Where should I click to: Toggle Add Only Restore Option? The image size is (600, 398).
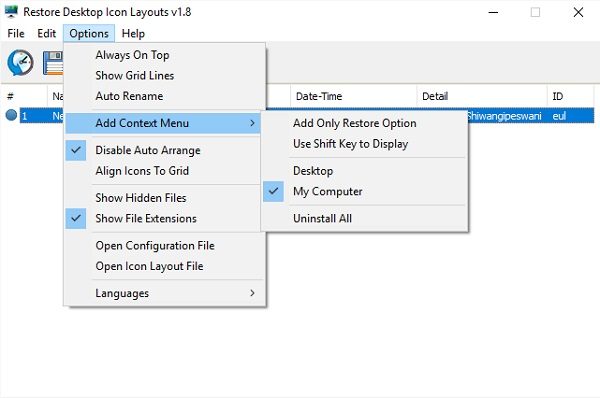pos(365,123)
